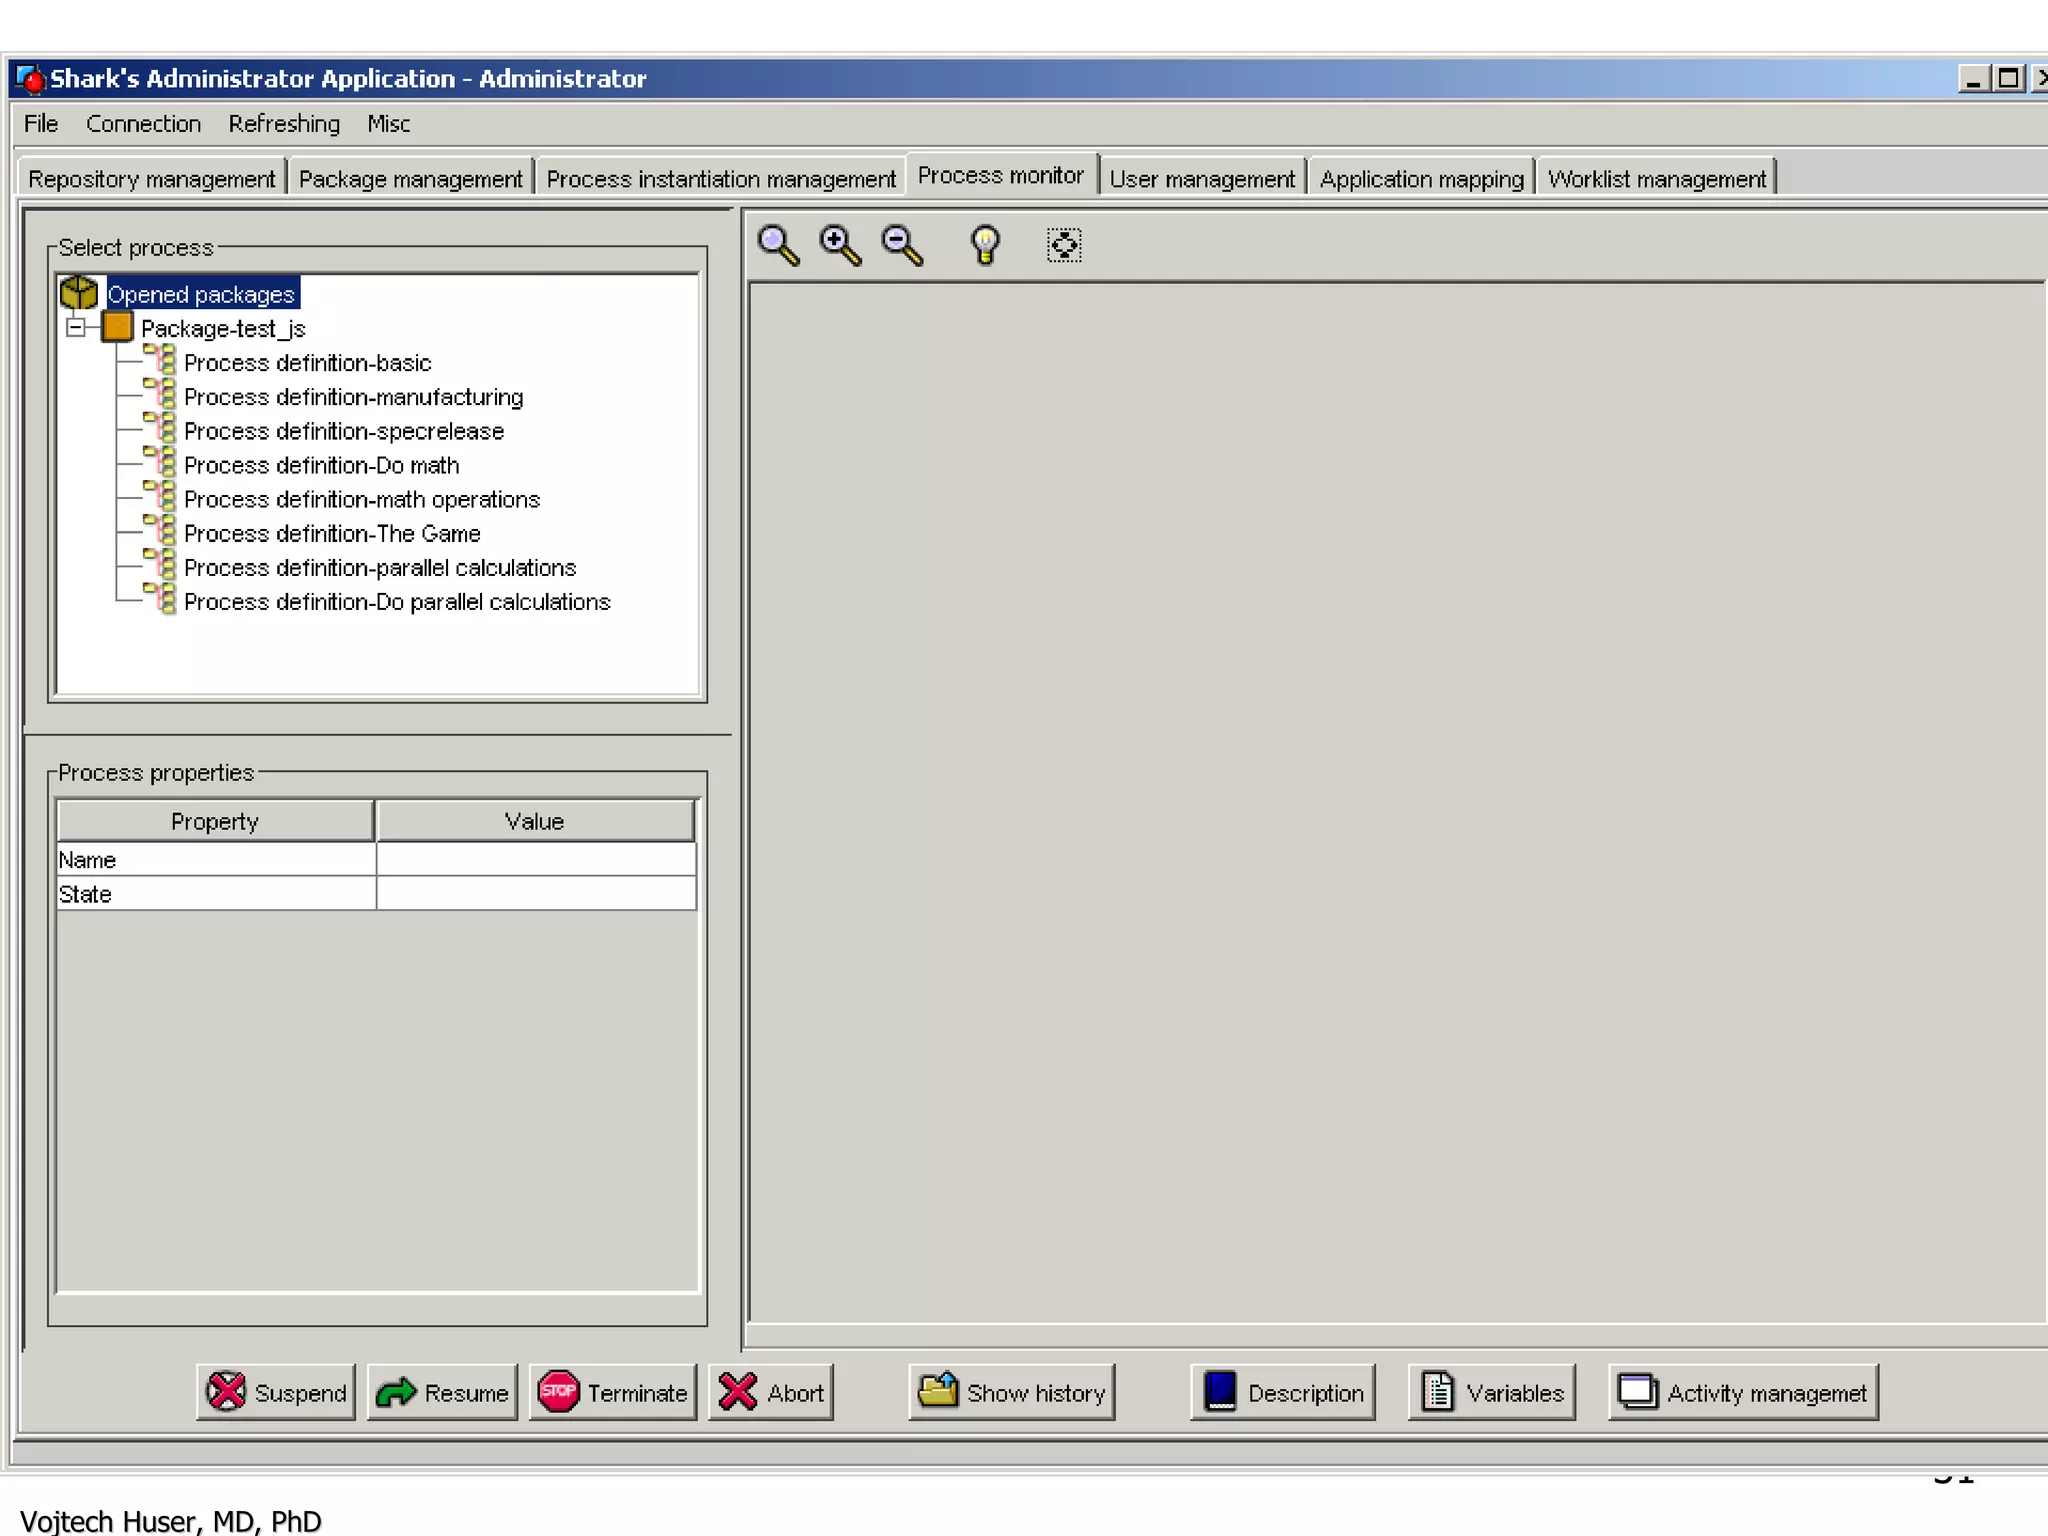Click the actual-size magnifier icon
Viewport: 2048px width, 1536px height.
click(778, 245)
